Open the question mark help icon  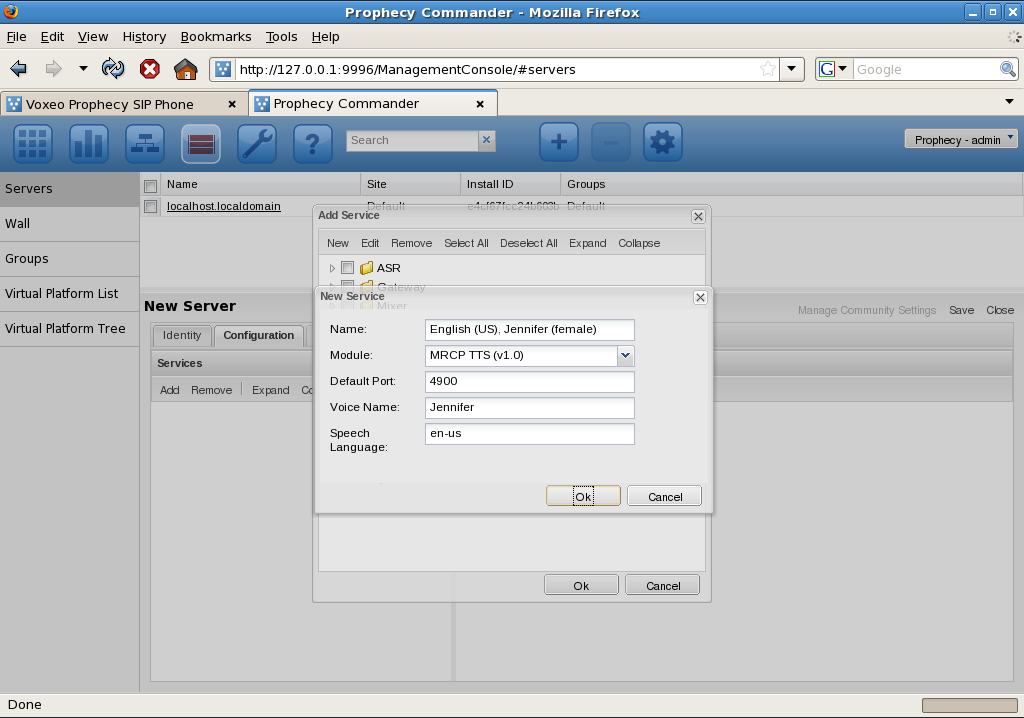(x=313, y=142)
